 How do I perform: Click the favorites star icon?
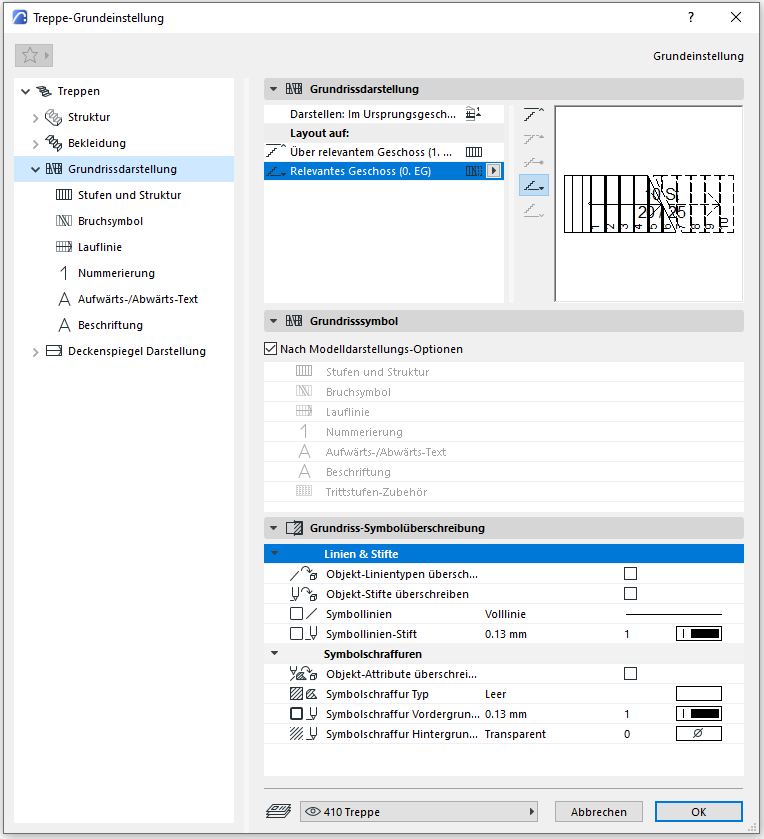(x=28, y=56)
